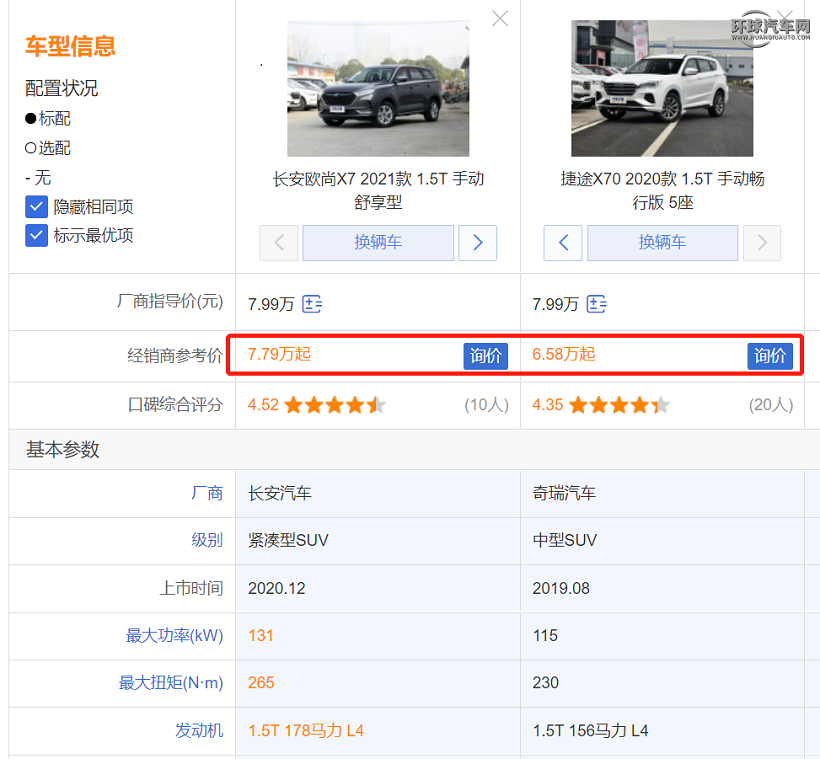This screenshot has width=820, height=759.
Task: Click 换辆车 button for 捷途X70
Action: [x=663, y=243]
